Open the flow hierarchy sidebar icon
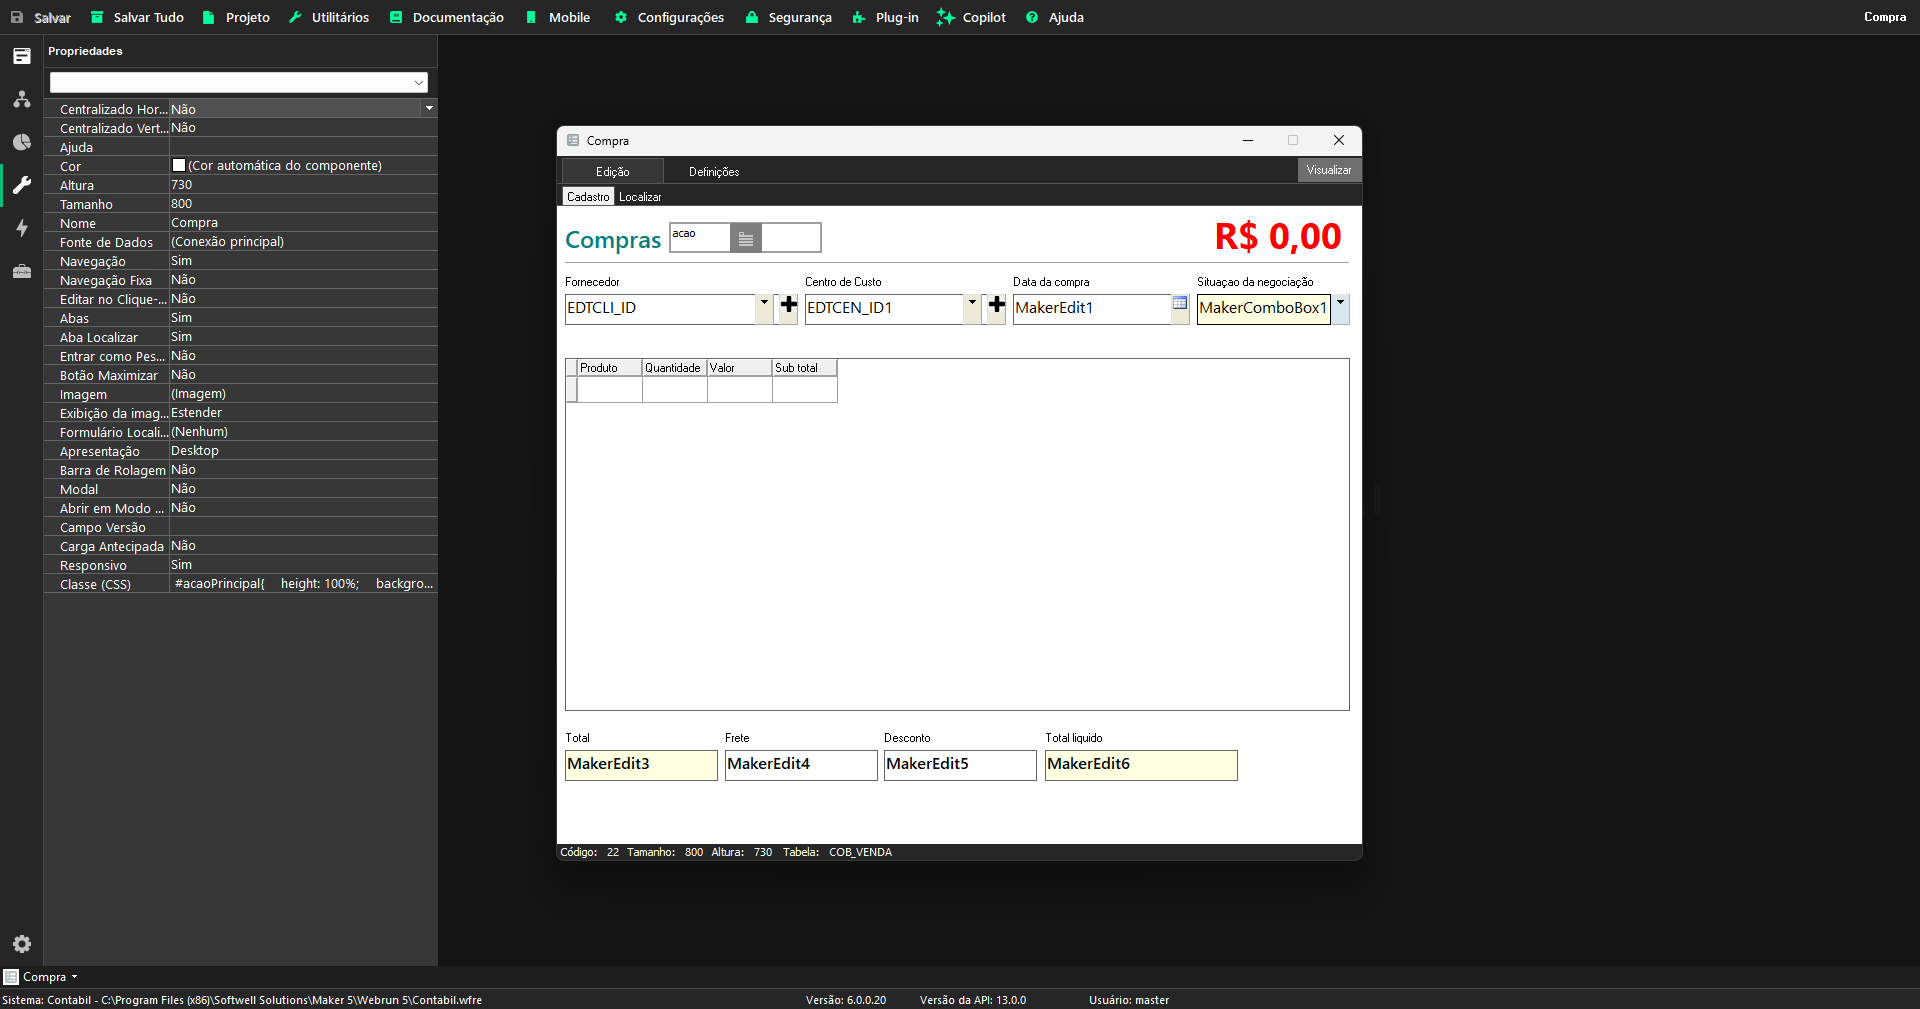Screen dimensions: 1920x1009 22,99
